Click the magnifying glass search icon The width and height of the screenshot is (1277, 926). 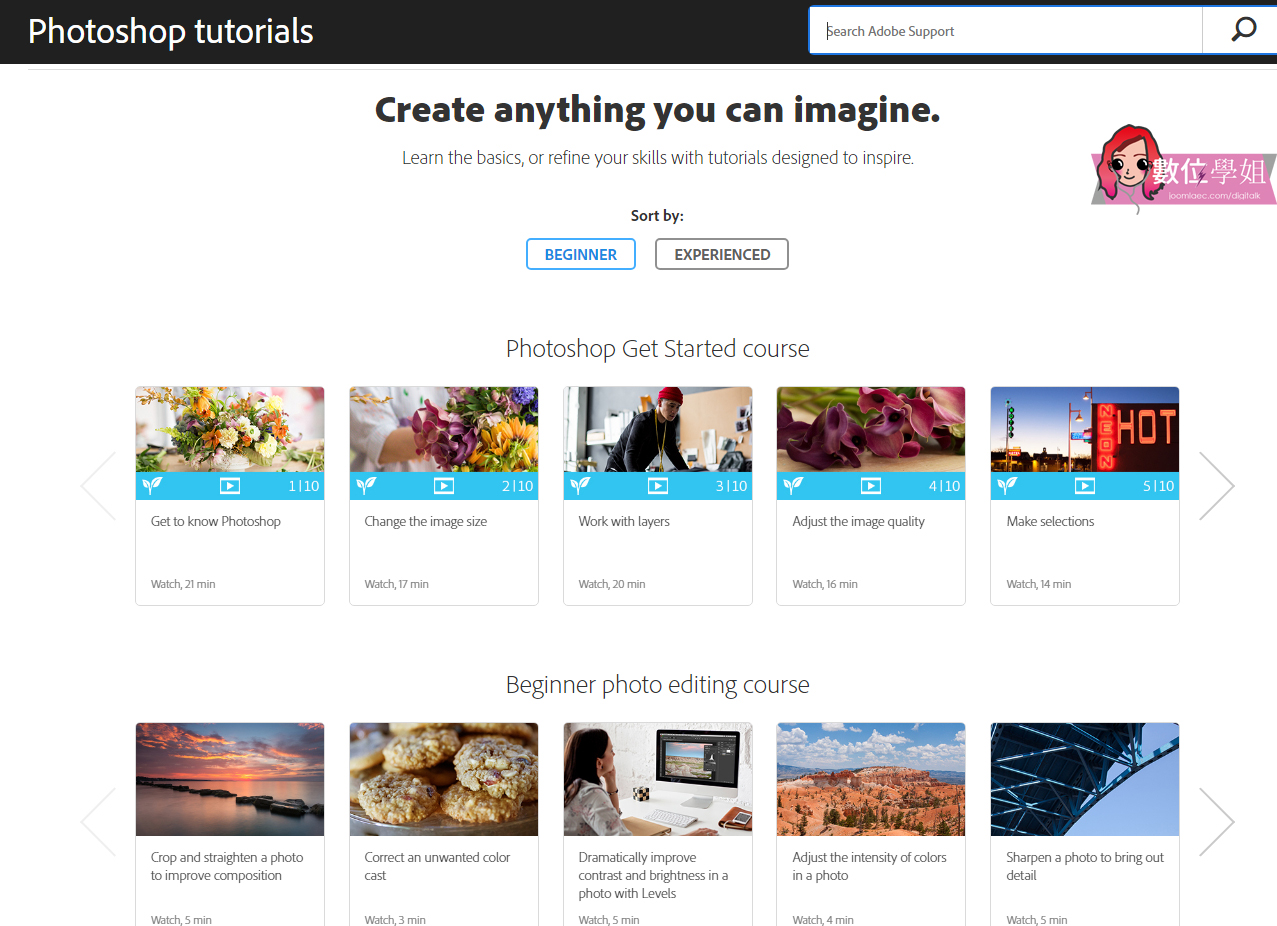pyautogui.click(x=1243, y=31)
